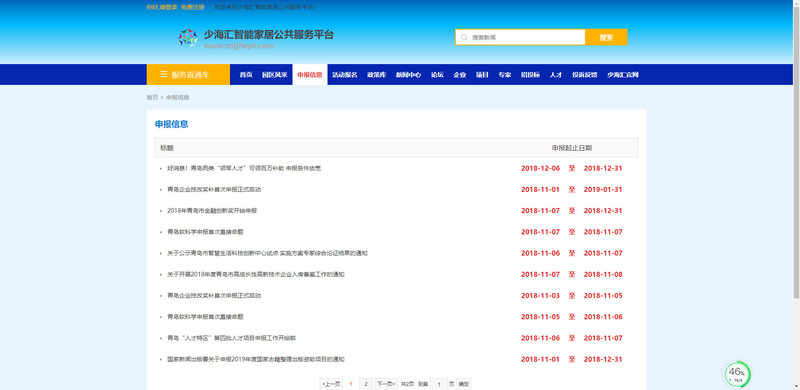Click the 少海汇智能家居公共服务平台 site title
800x390 pixels.
coord(269,35)
